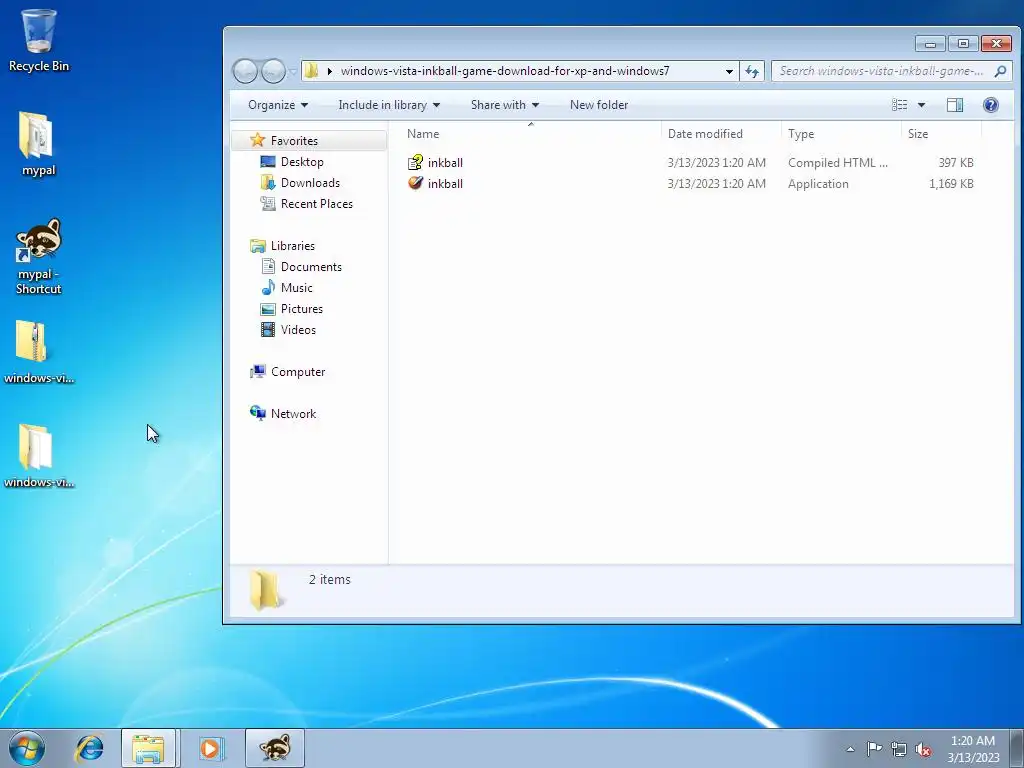Viewport: 1024px width, 768px height.
Task: Open Recent Places in Favorites
Action: (x=317, y=204)
